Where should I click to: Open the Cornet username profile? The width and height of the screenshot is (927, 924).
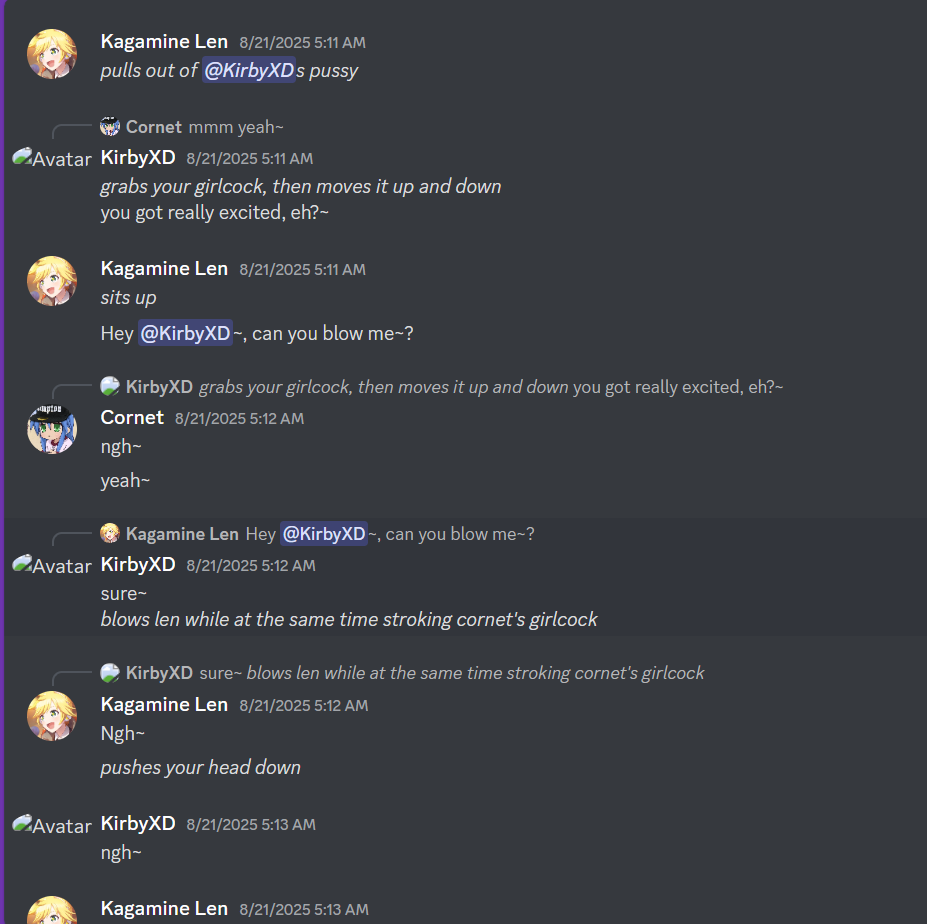[132, 417]
